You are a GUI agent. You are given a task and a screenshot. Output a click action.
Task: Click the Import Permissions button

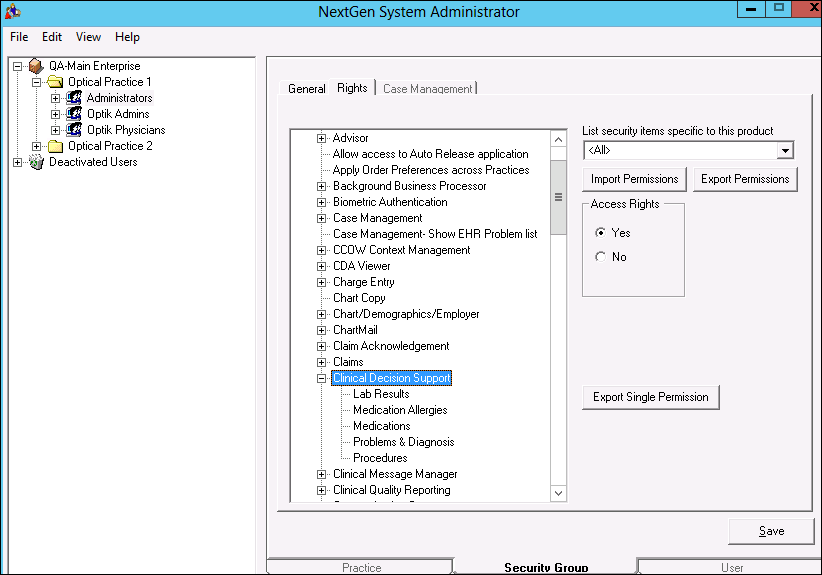634,179
